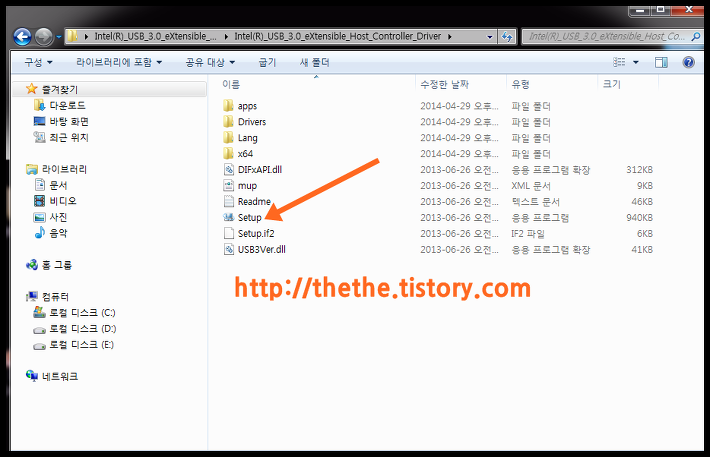Screen dimensions: 710x457
Task: Select 라이브러리 in the navigation pane
Action: (64, 169)
